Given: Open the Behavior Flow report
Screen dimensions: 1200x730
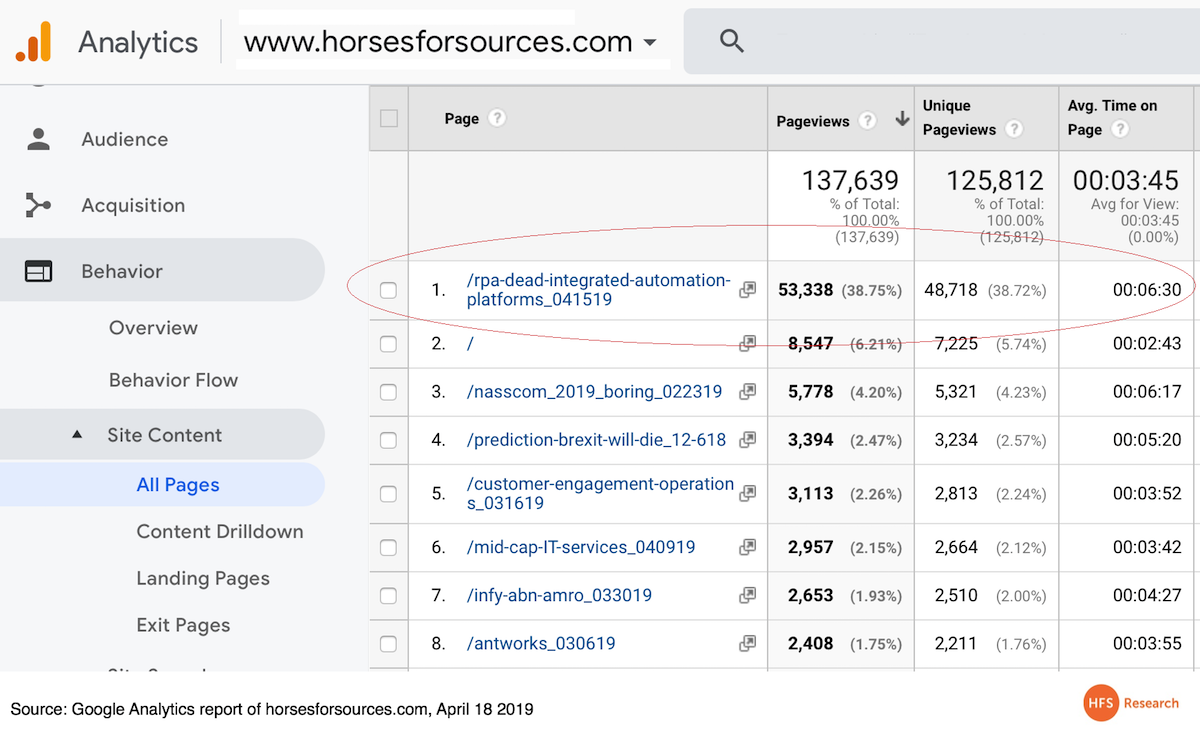Looking at the screenshot, I should tap(173, 380).
